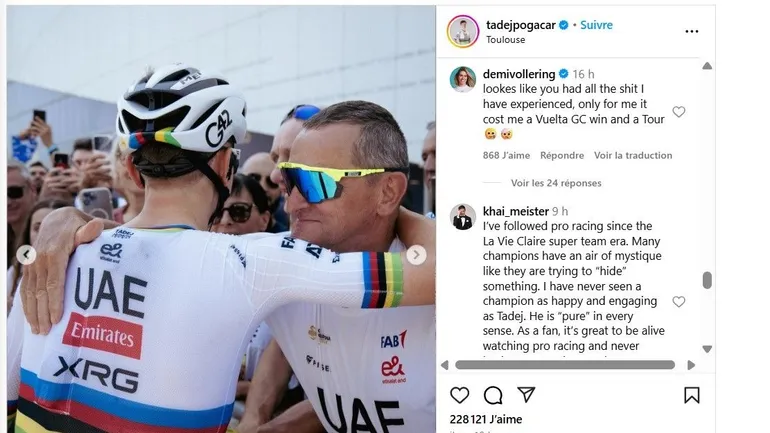Click Répondre under demivollering's comment

tap(562, 155)
